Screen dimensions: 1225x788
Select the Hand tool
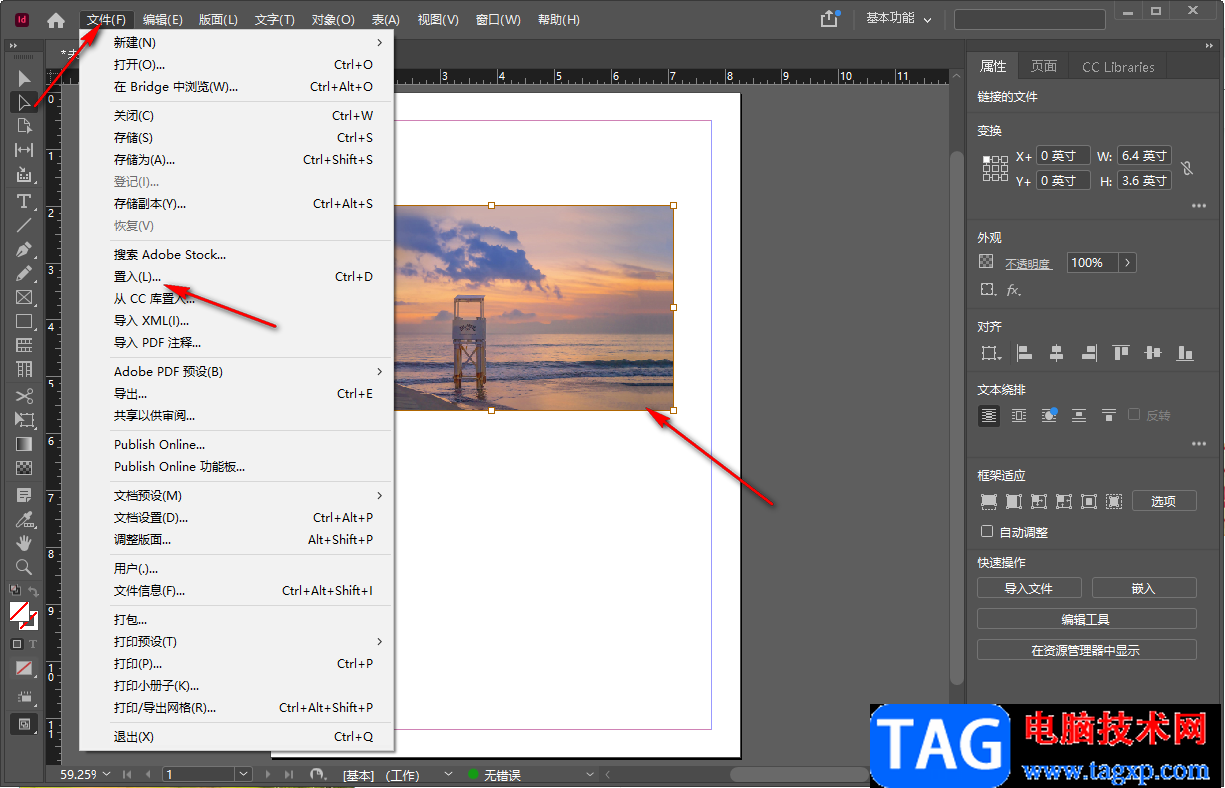24,543
